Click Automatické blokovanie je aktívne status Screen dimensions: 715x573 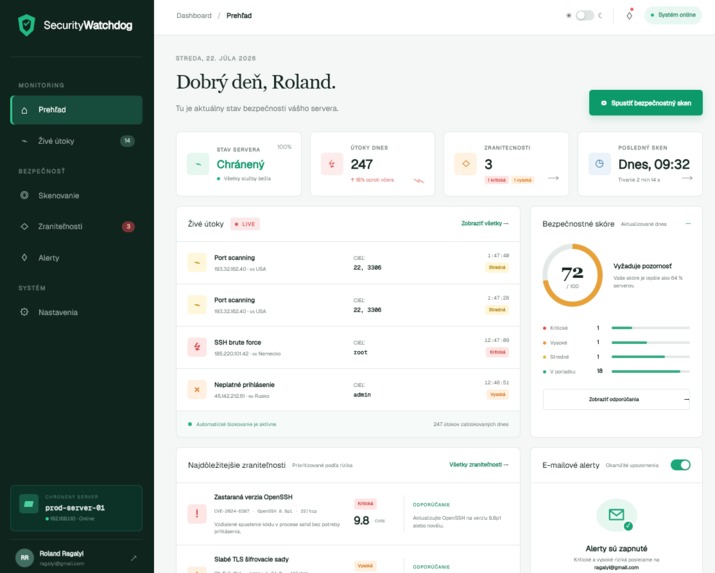coord(232,424)
